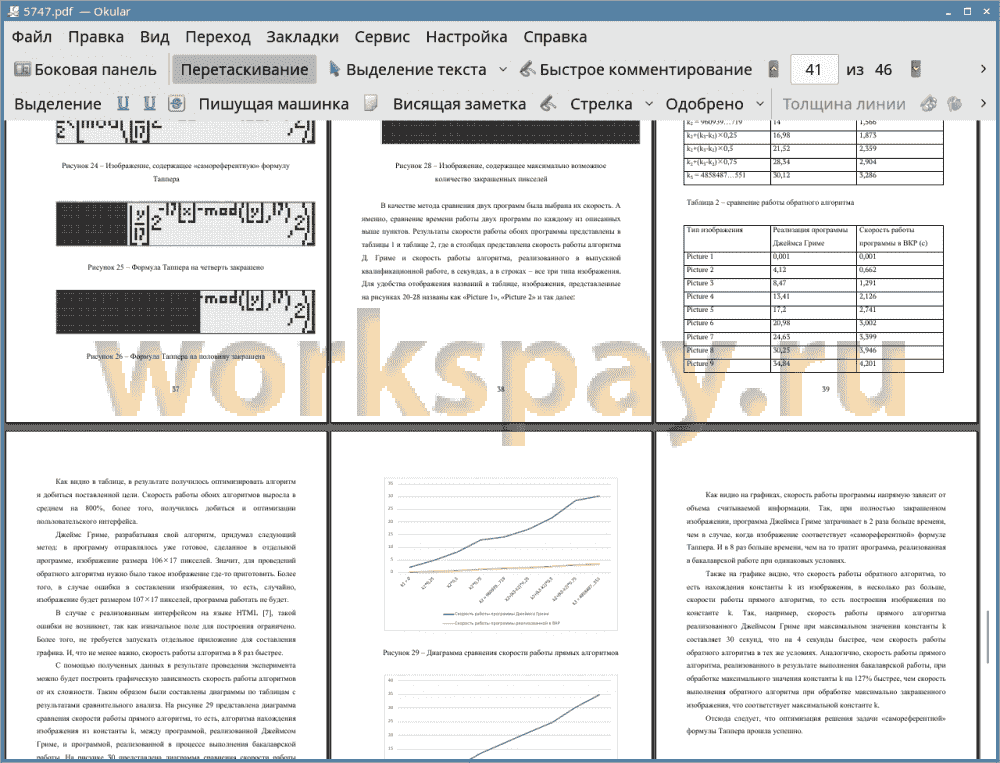Select the Выделение текста tool

tap(408, 70)
